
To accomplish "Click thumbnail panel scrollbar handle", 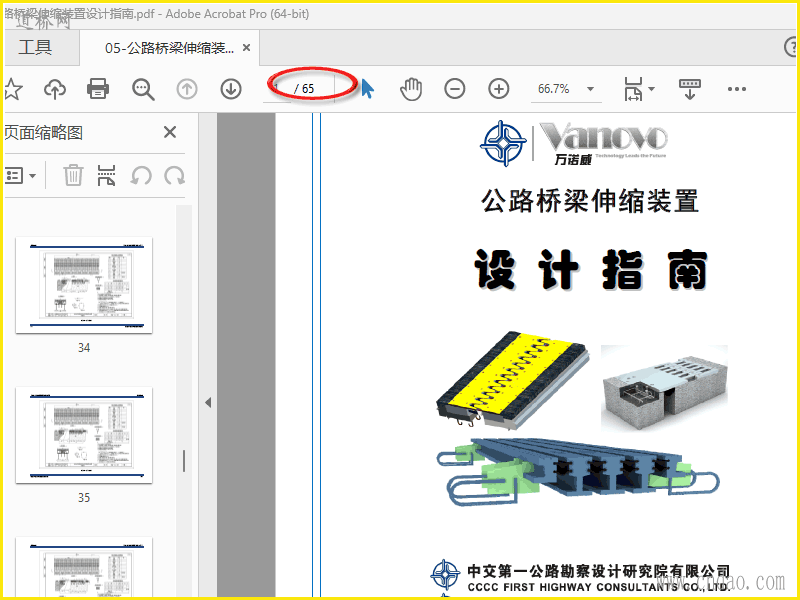I will pyautogui.click(x=184, y=461).
